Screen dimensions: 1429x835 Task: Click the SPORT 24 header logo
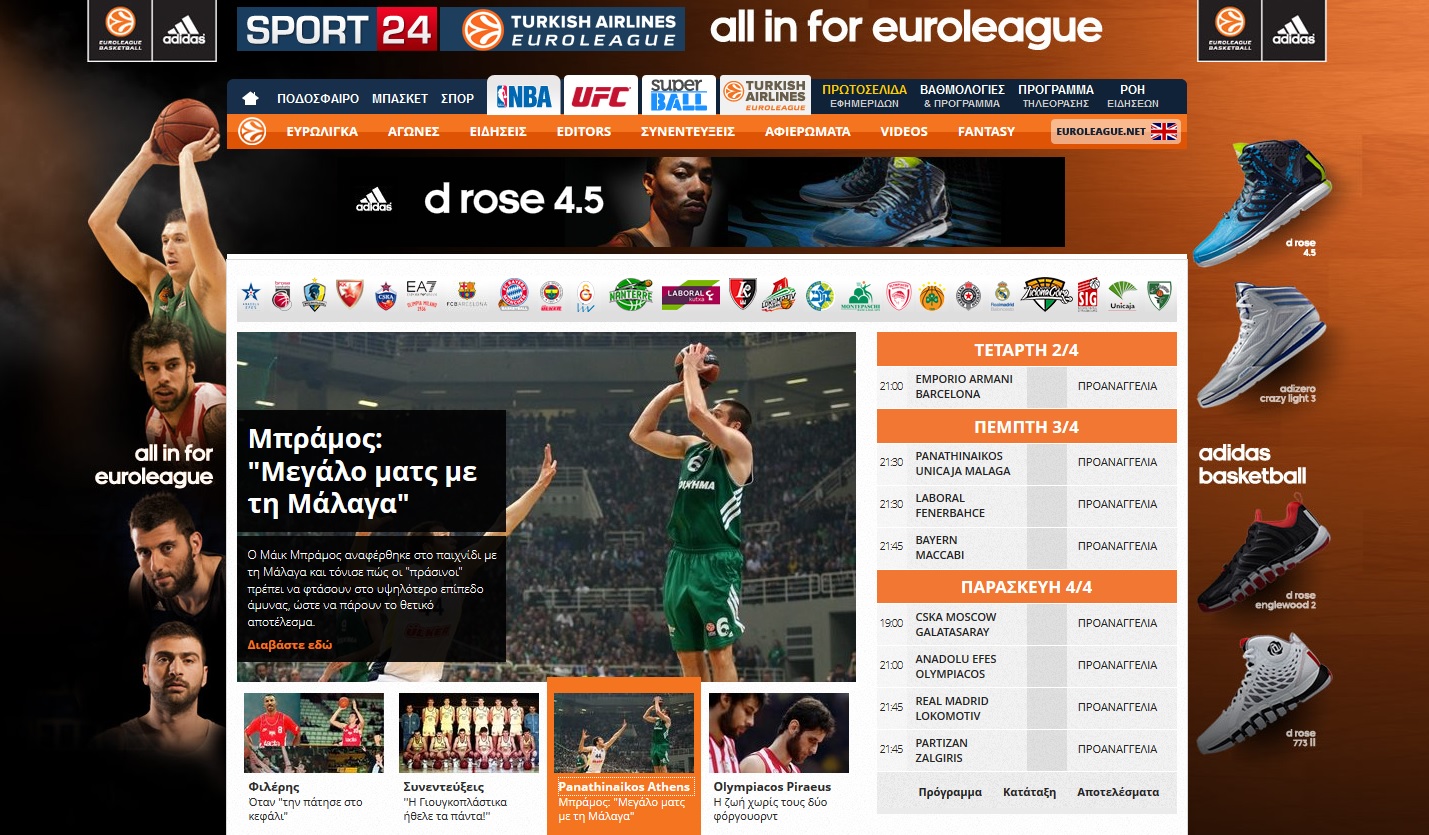point(337,29)
